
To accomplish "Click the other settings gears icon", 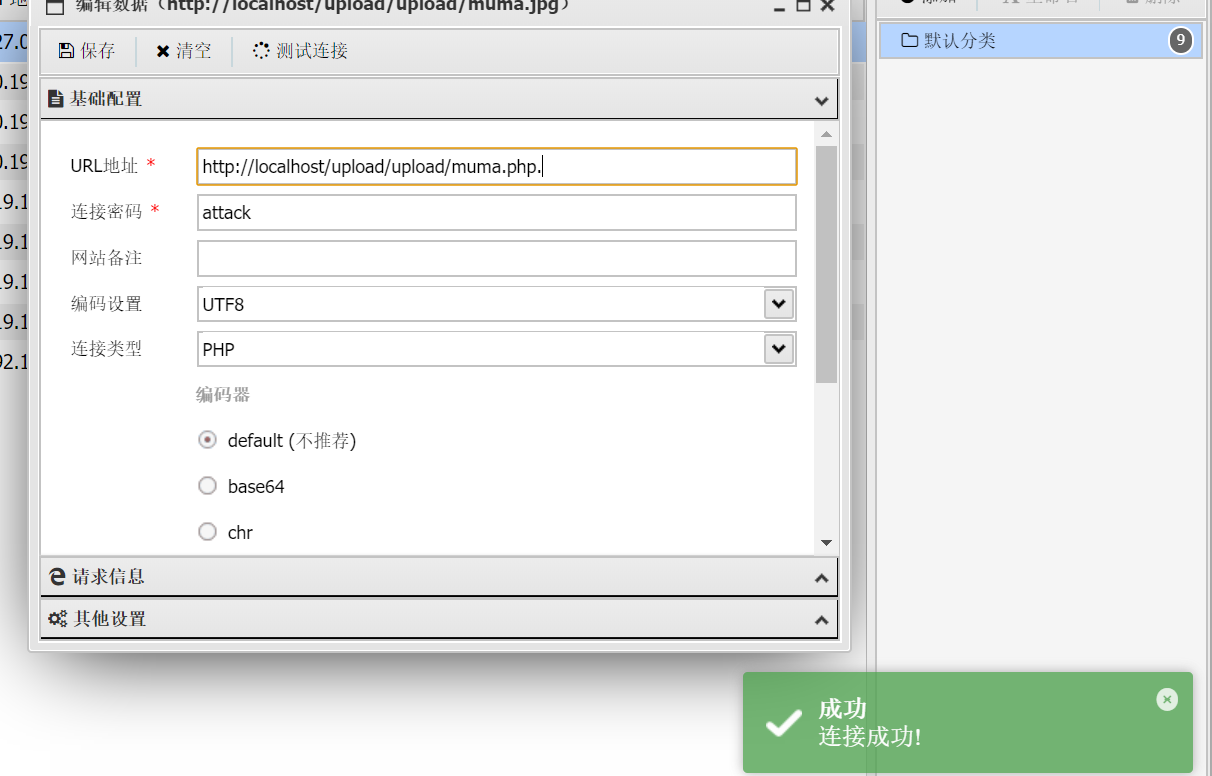I will [58, 619].
